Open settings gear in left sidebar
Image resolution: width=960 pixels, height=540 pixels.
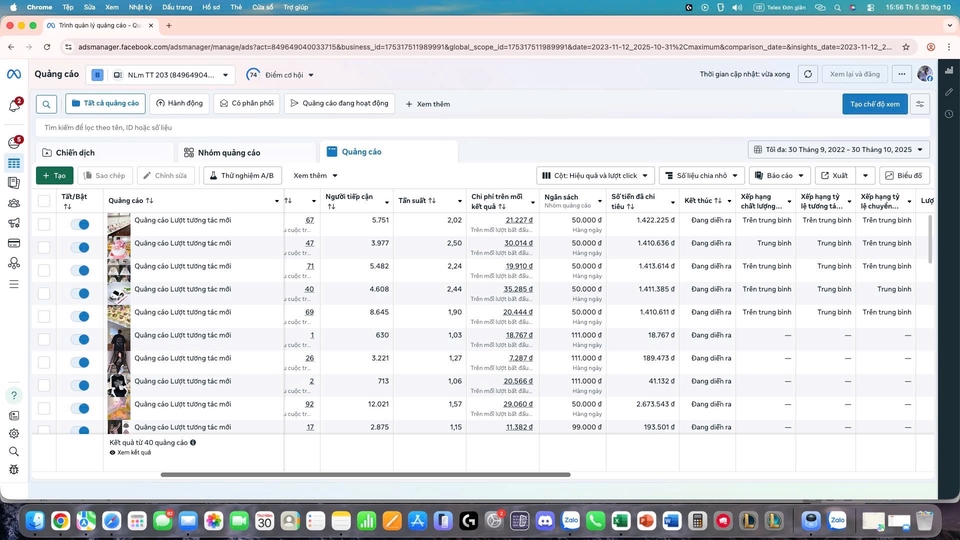tap(14, 433)
